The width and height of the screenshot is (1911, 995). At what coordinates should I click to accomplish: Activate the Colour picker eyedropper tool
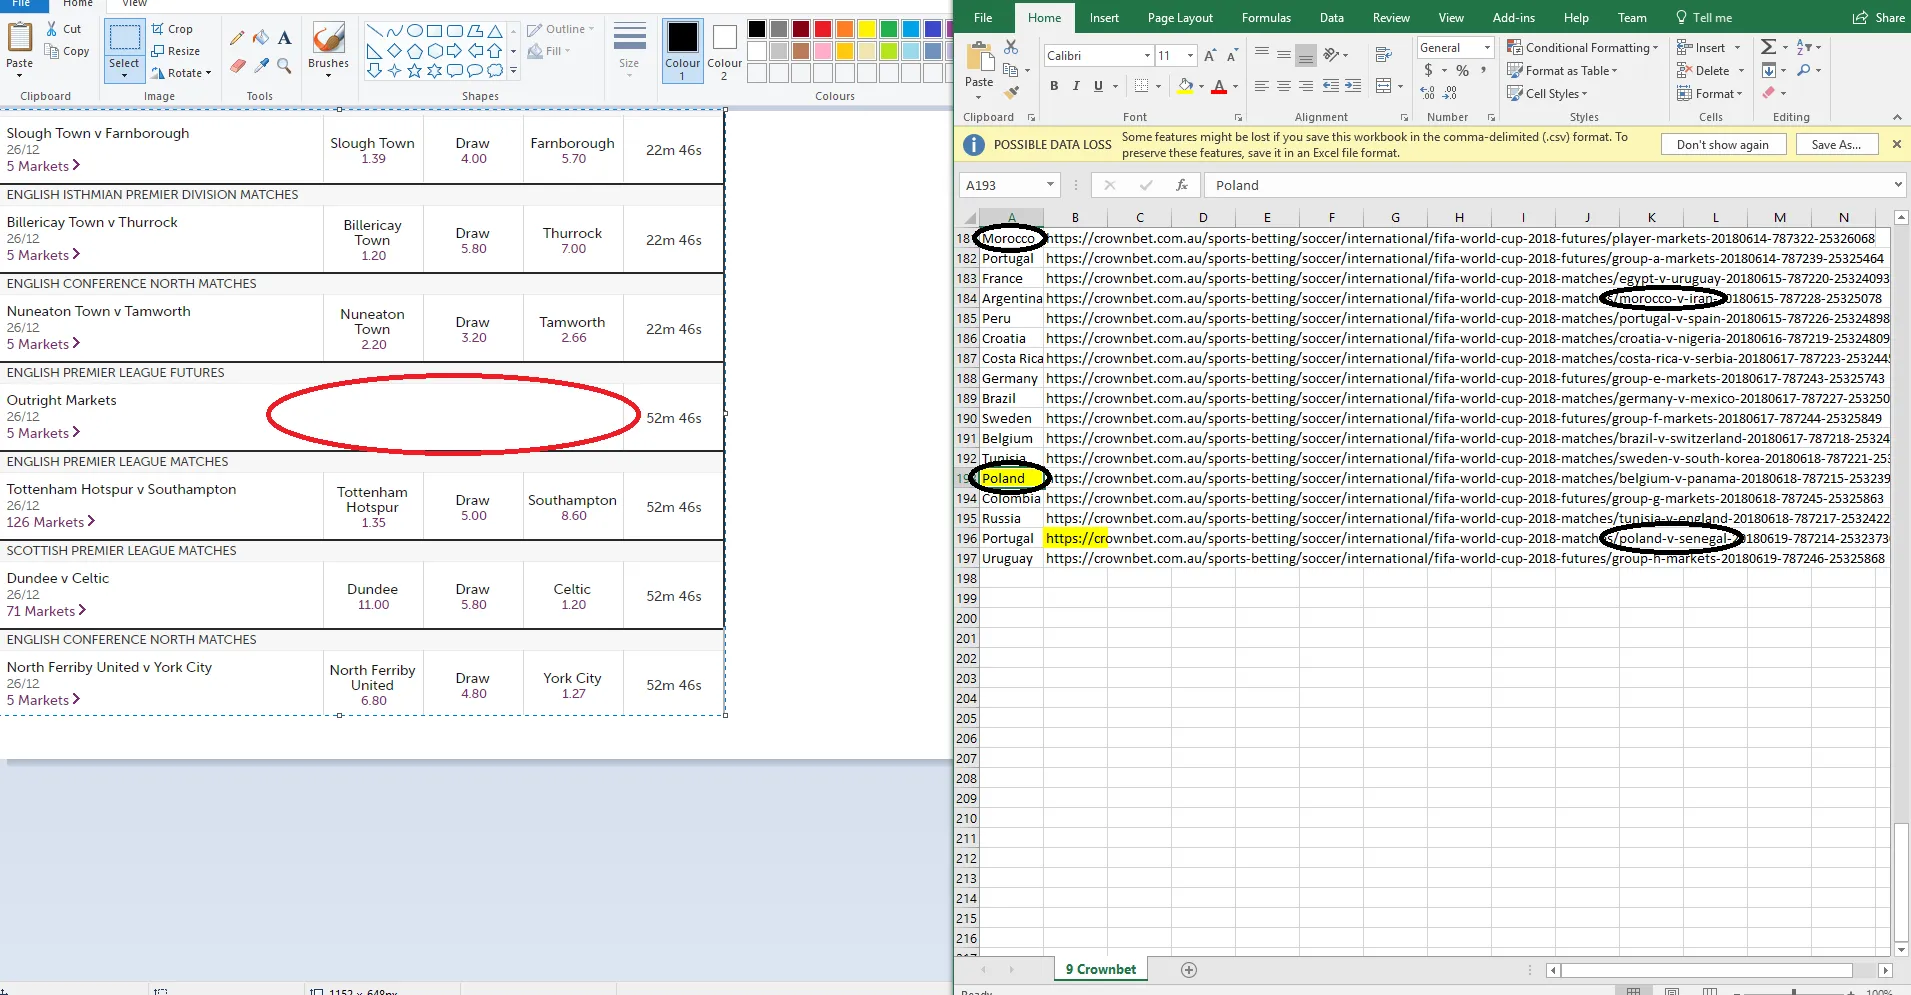[x=261, y=66]
